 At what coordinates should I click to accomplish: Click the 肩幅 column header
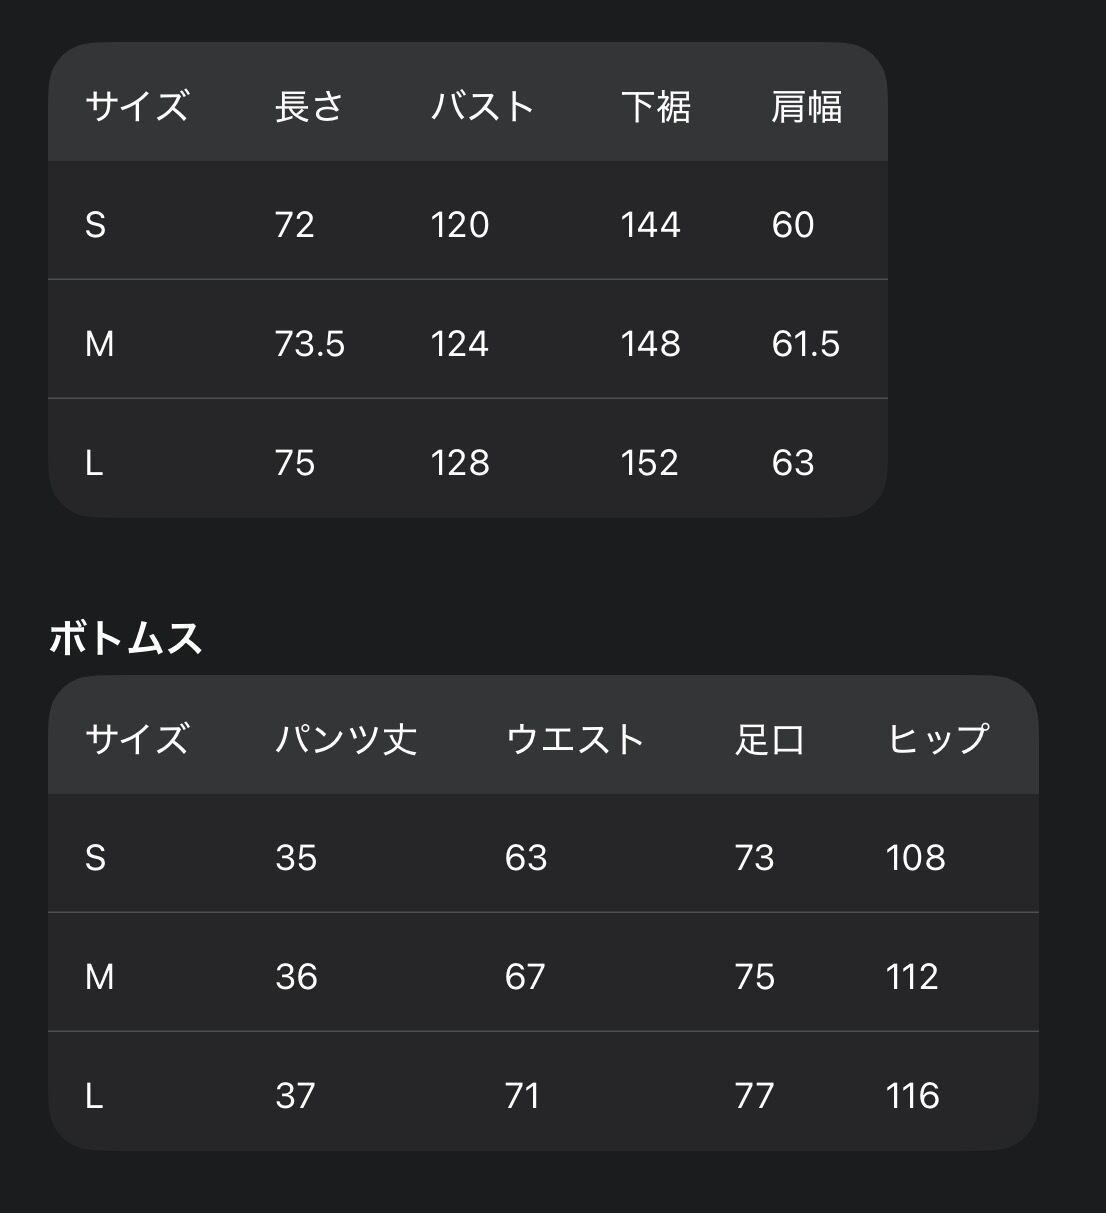[x=806, y=106]
